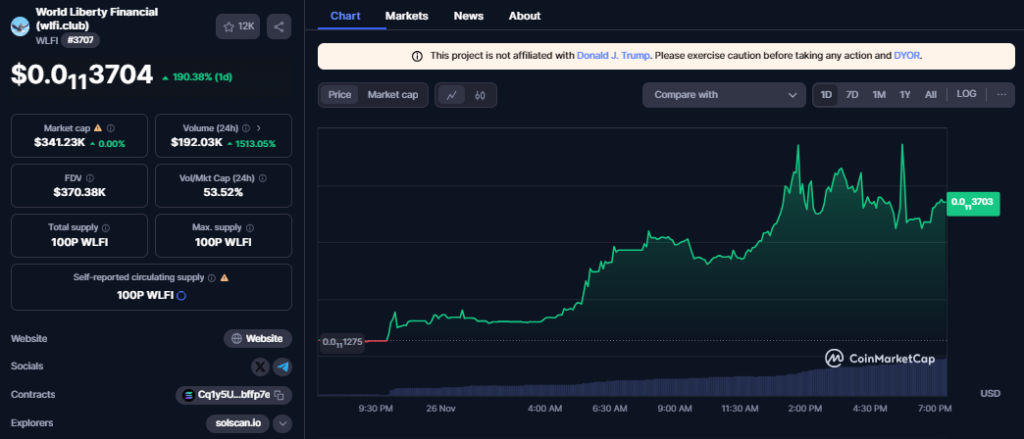The width and height of the screenshot is (1024, 439).
Task: Click the solscan.io explorer button
Action: click(238, 423)
